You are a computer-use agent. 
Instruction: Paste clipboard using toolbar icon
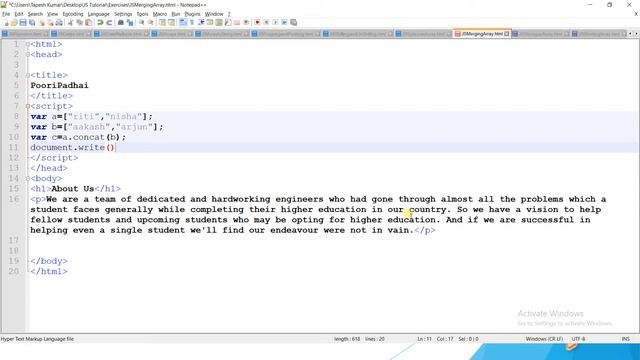tap(89, 22)
